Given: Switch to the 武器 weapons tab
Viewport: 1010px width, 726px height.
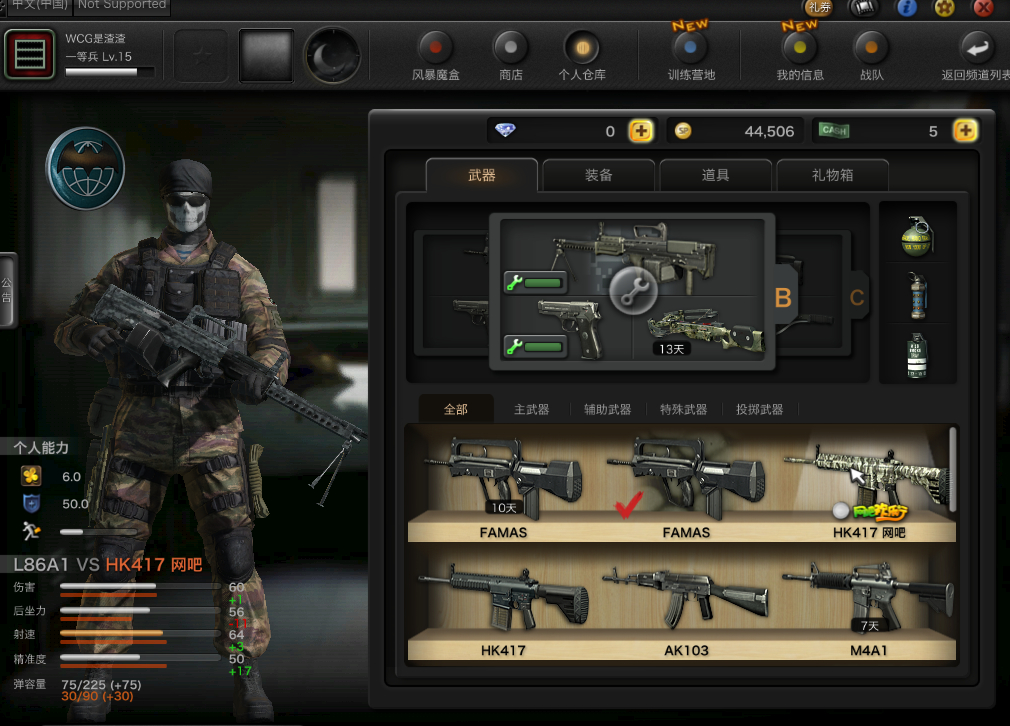Looking at the screenshot, I should pyautogui.click(x=481, y=175).
